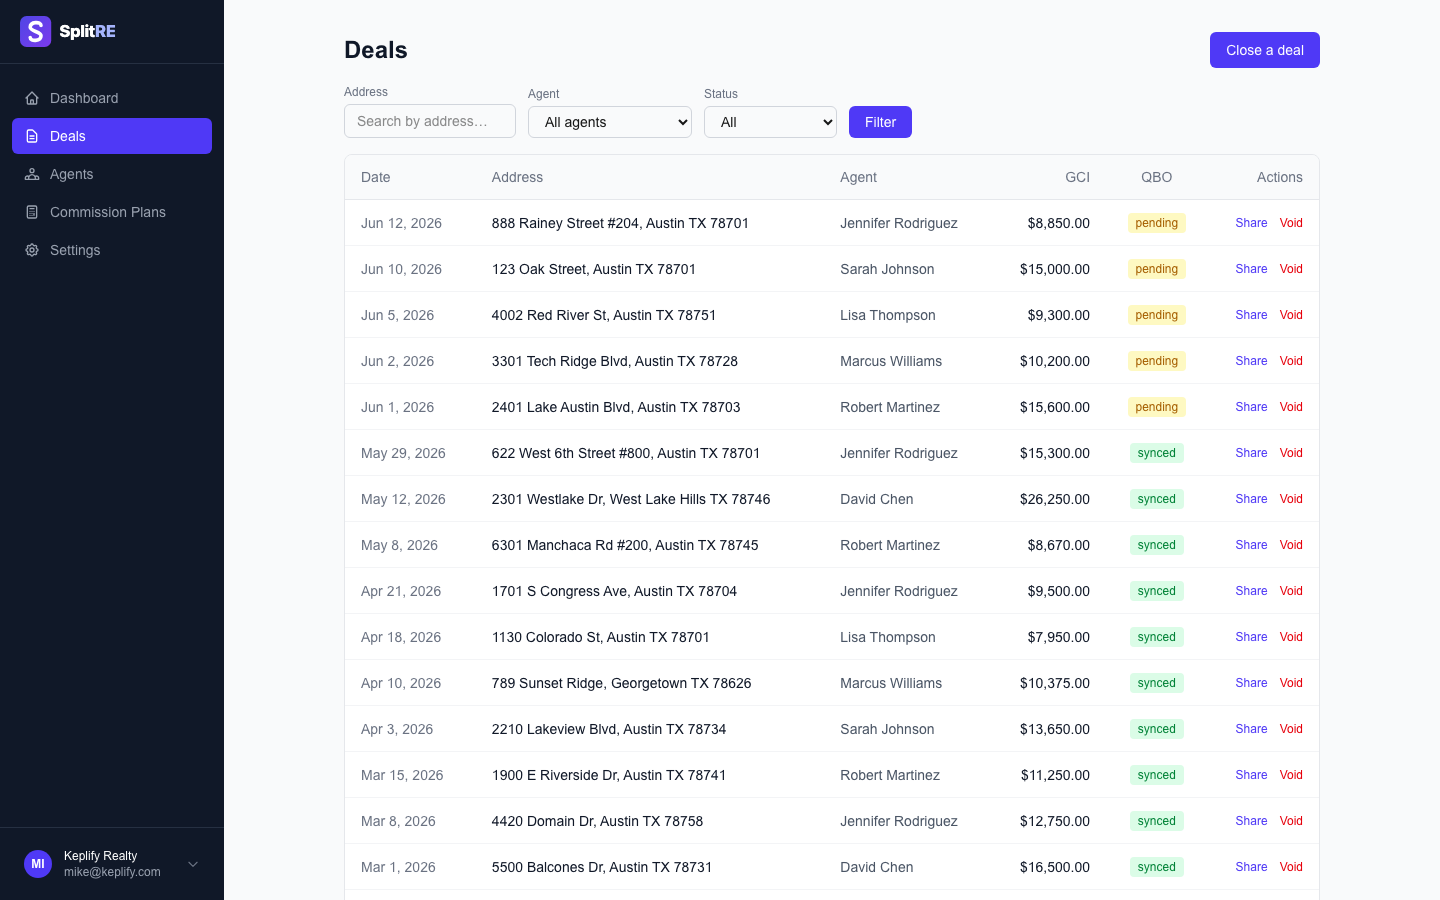Click the Agent column header
The height and width of the screenshot is (900, 1440).
pos(858,177)
